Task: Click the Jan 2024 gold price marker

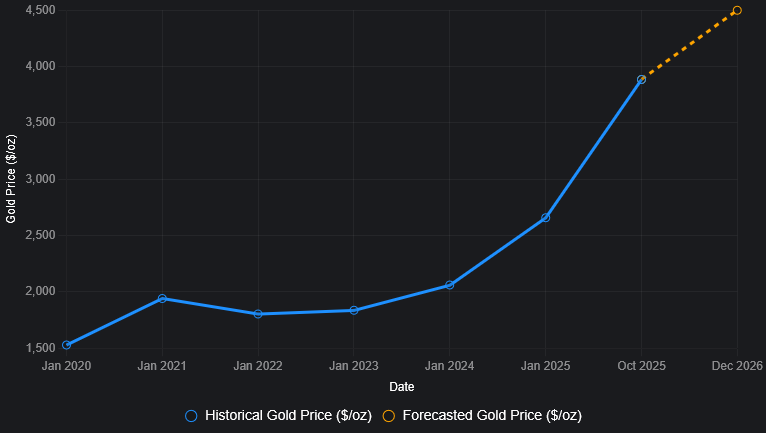Action: (450, 285)
